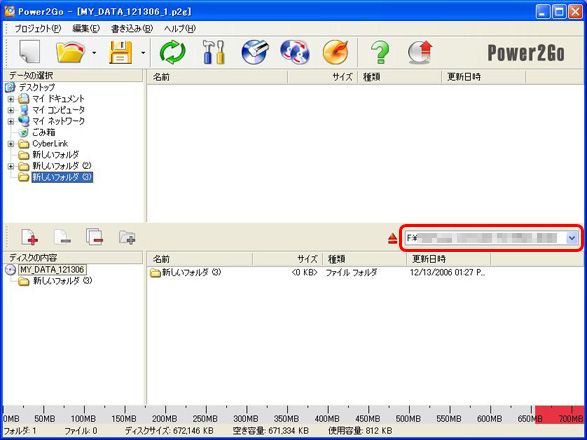Open the 書き込み(B) menu
This screenshot has height=440, width=587.
tap(132, 28)
